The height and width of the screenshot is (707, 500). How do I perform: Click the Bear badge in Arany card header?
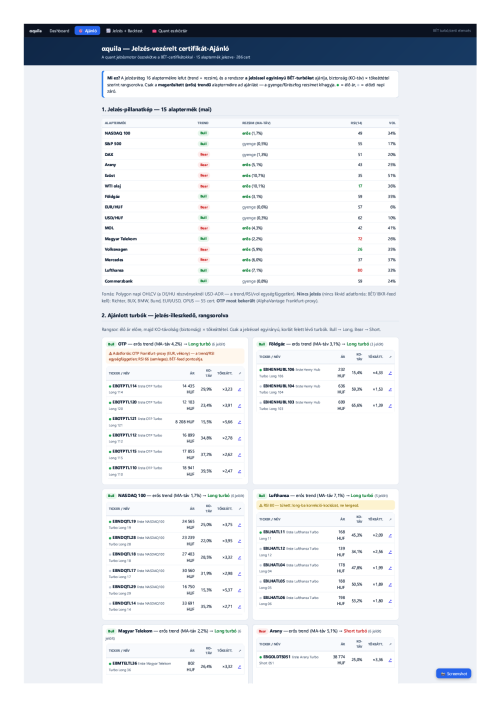[262, 631]
